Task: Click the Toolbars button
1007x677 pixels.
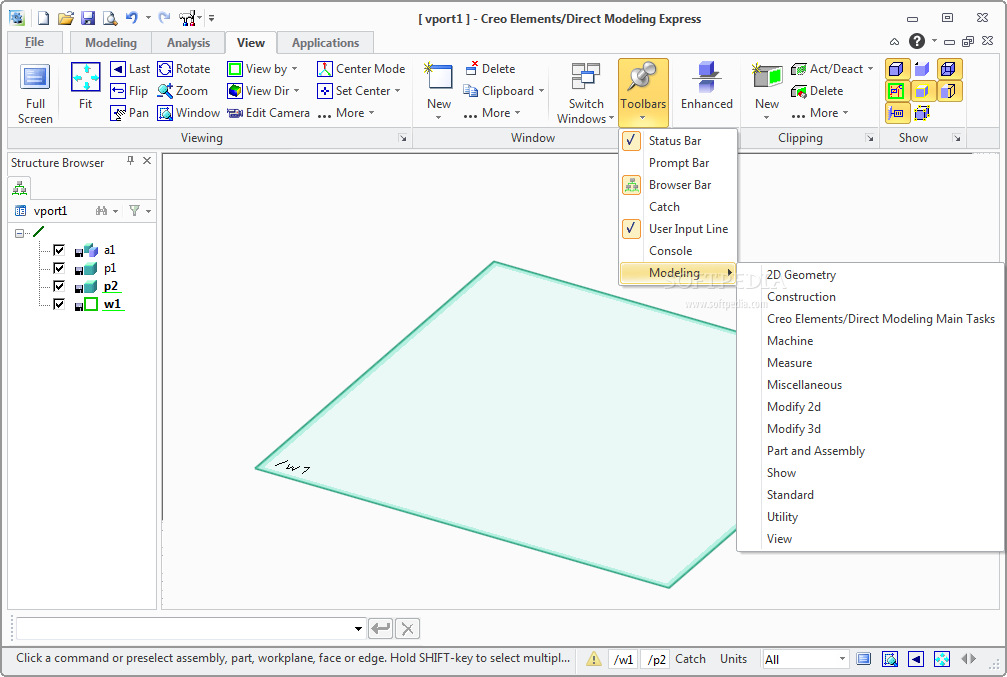Action: click(643, 92)
